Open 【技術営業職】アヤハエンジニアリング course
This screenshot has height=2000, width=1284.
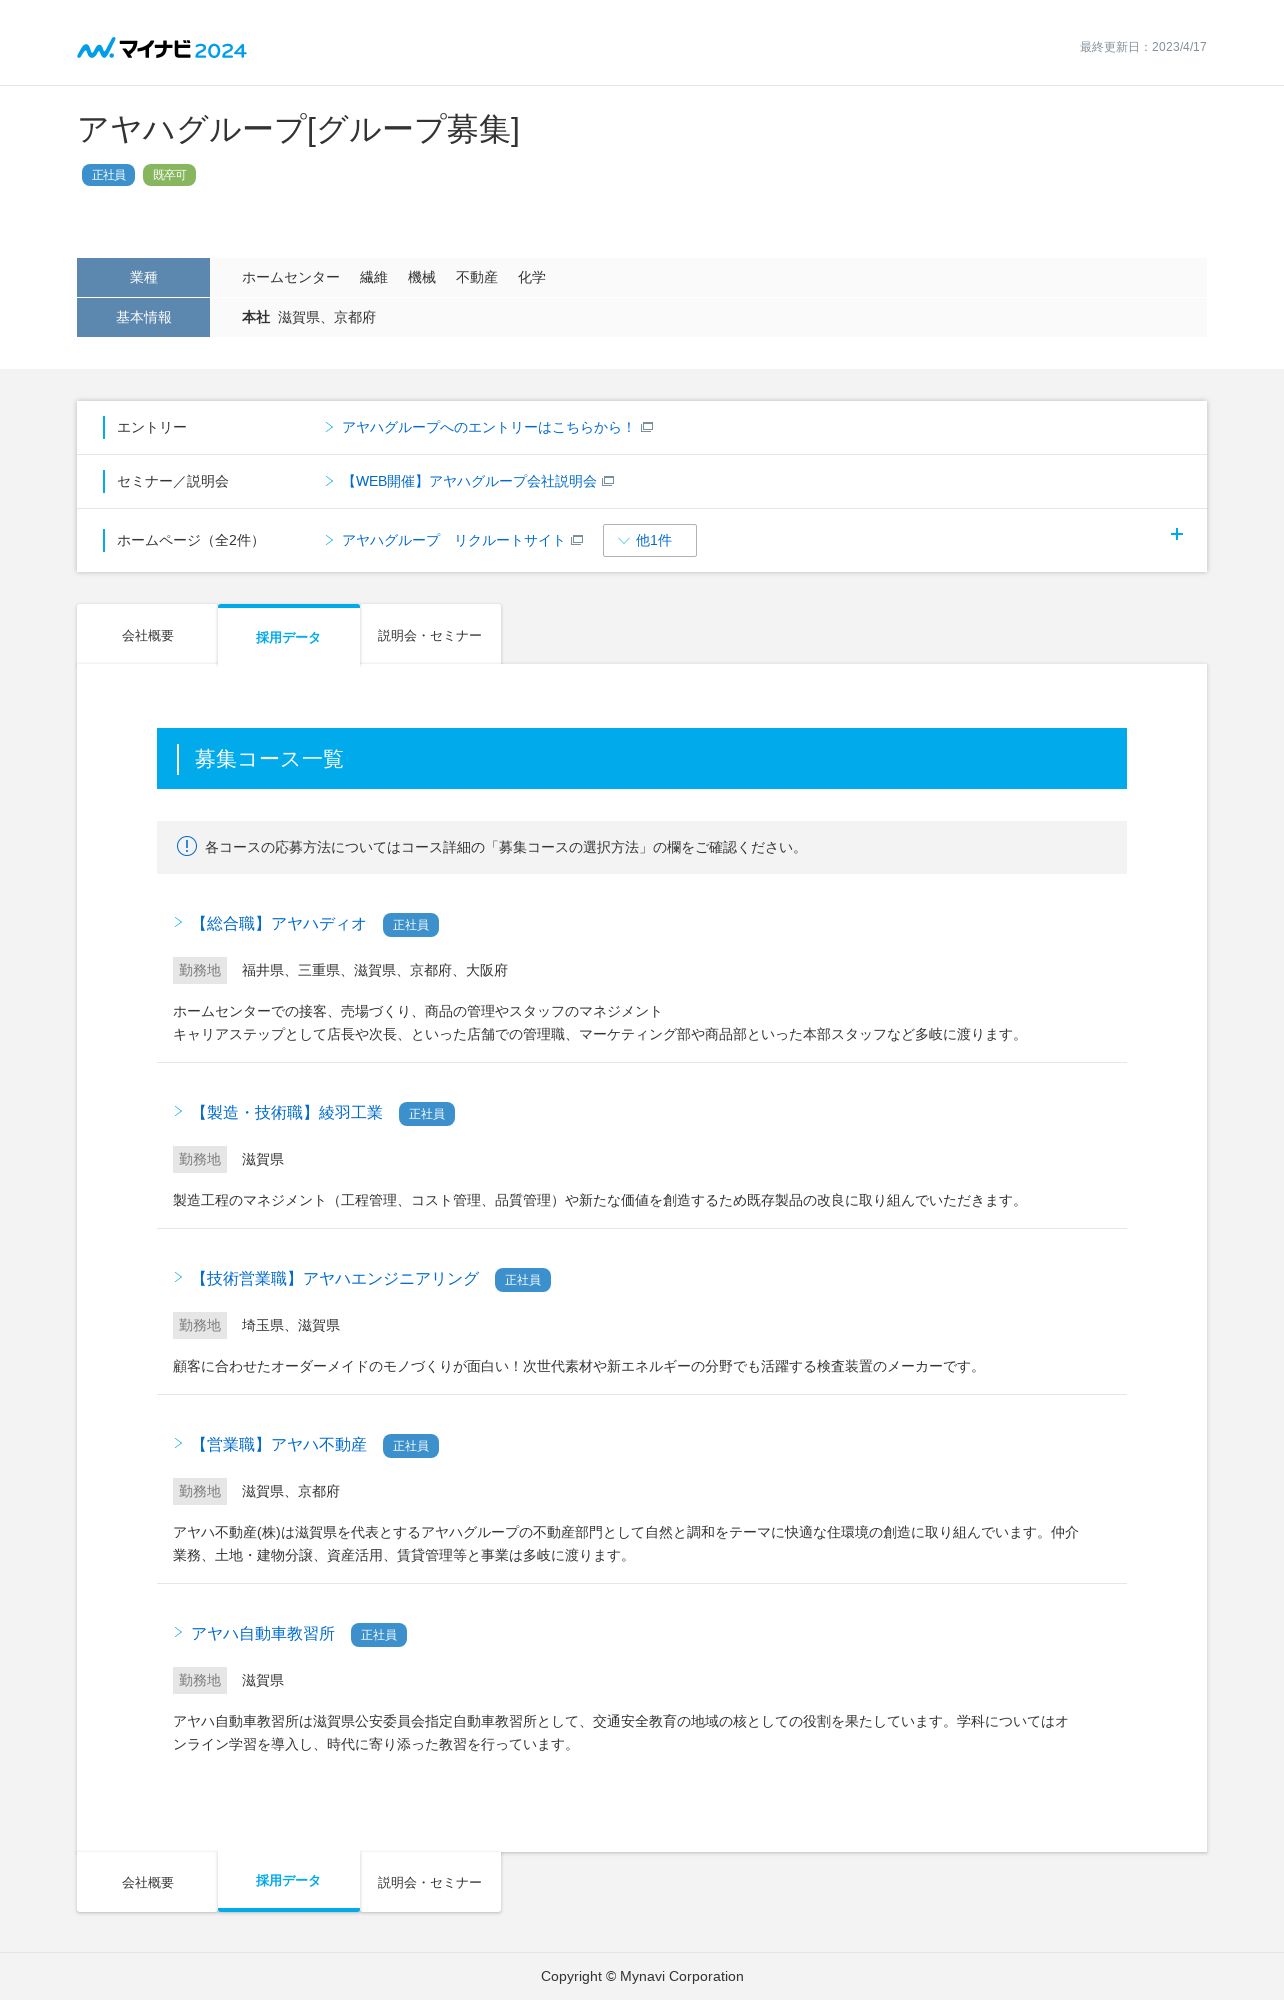click(335, 1279)
